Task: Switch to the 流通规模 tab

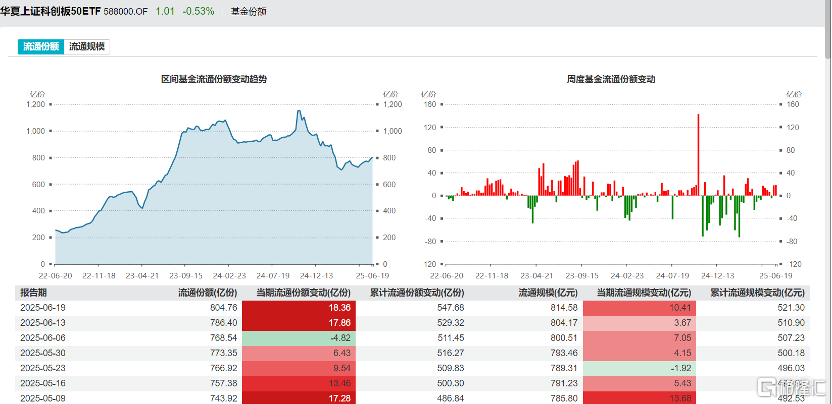Action: [x=87, y=46]
